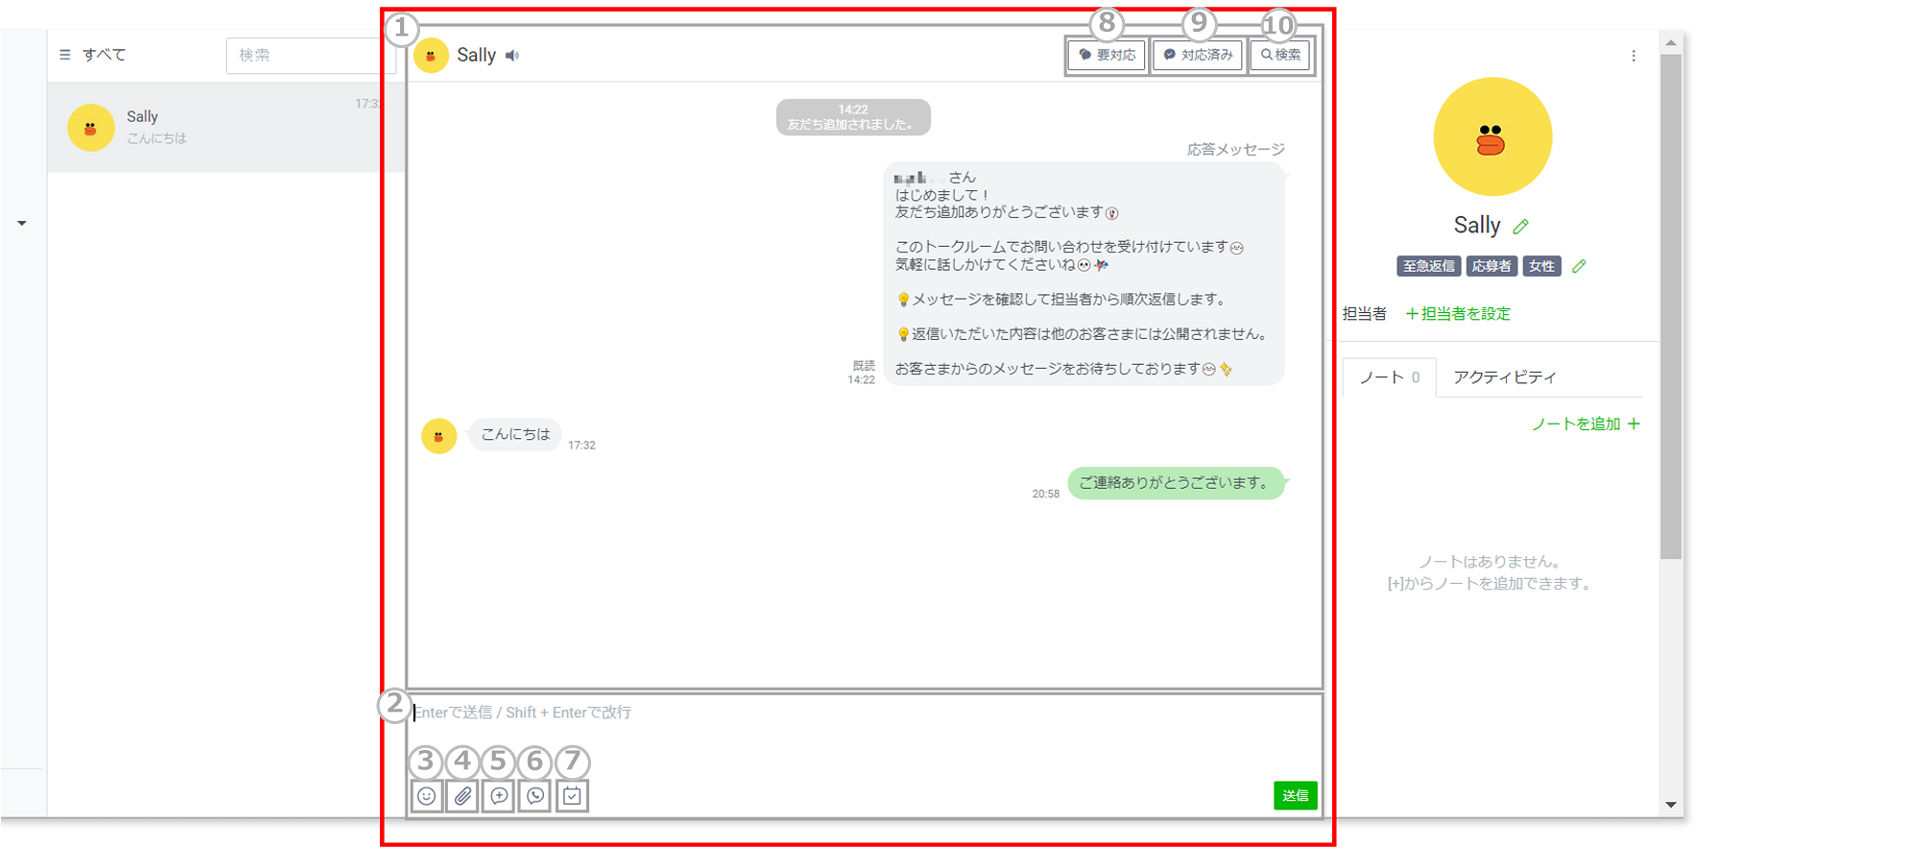Open the emoji sticker picker

click(x=427, y=796)
